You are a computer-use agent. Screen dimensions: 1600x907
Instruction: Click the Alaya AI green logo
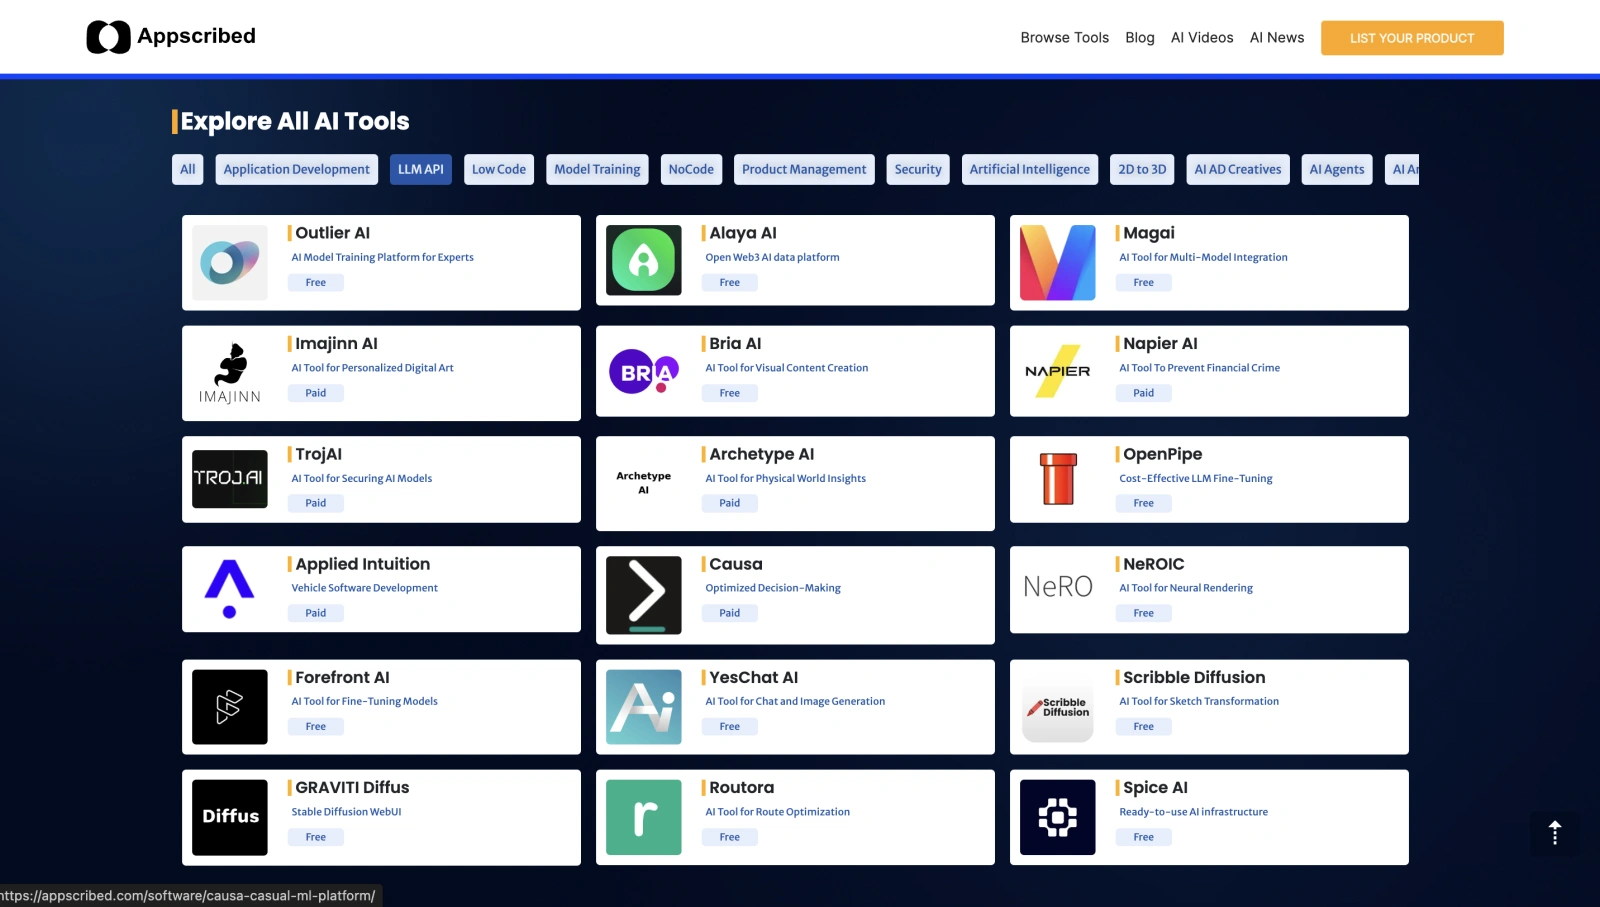(644, 260)
